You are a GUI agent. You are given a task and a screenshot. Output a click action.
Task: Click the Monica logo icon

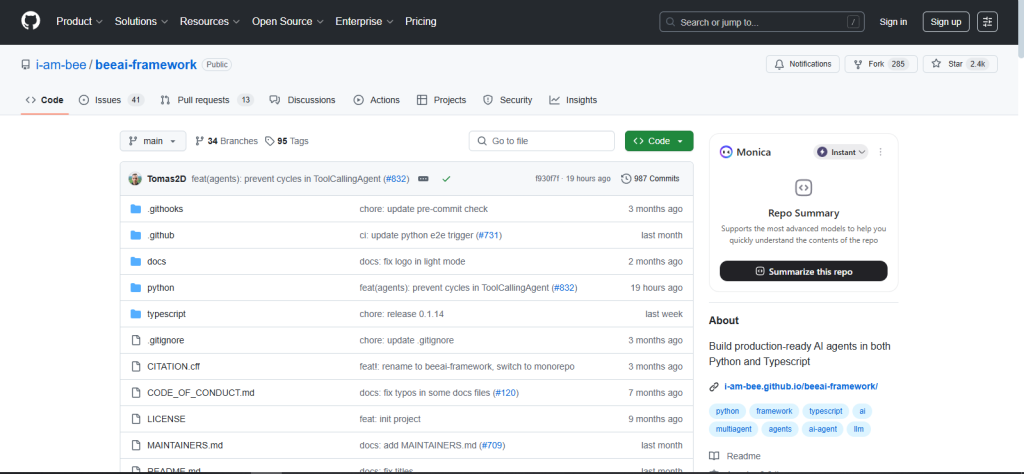click(x=726, y=151)
